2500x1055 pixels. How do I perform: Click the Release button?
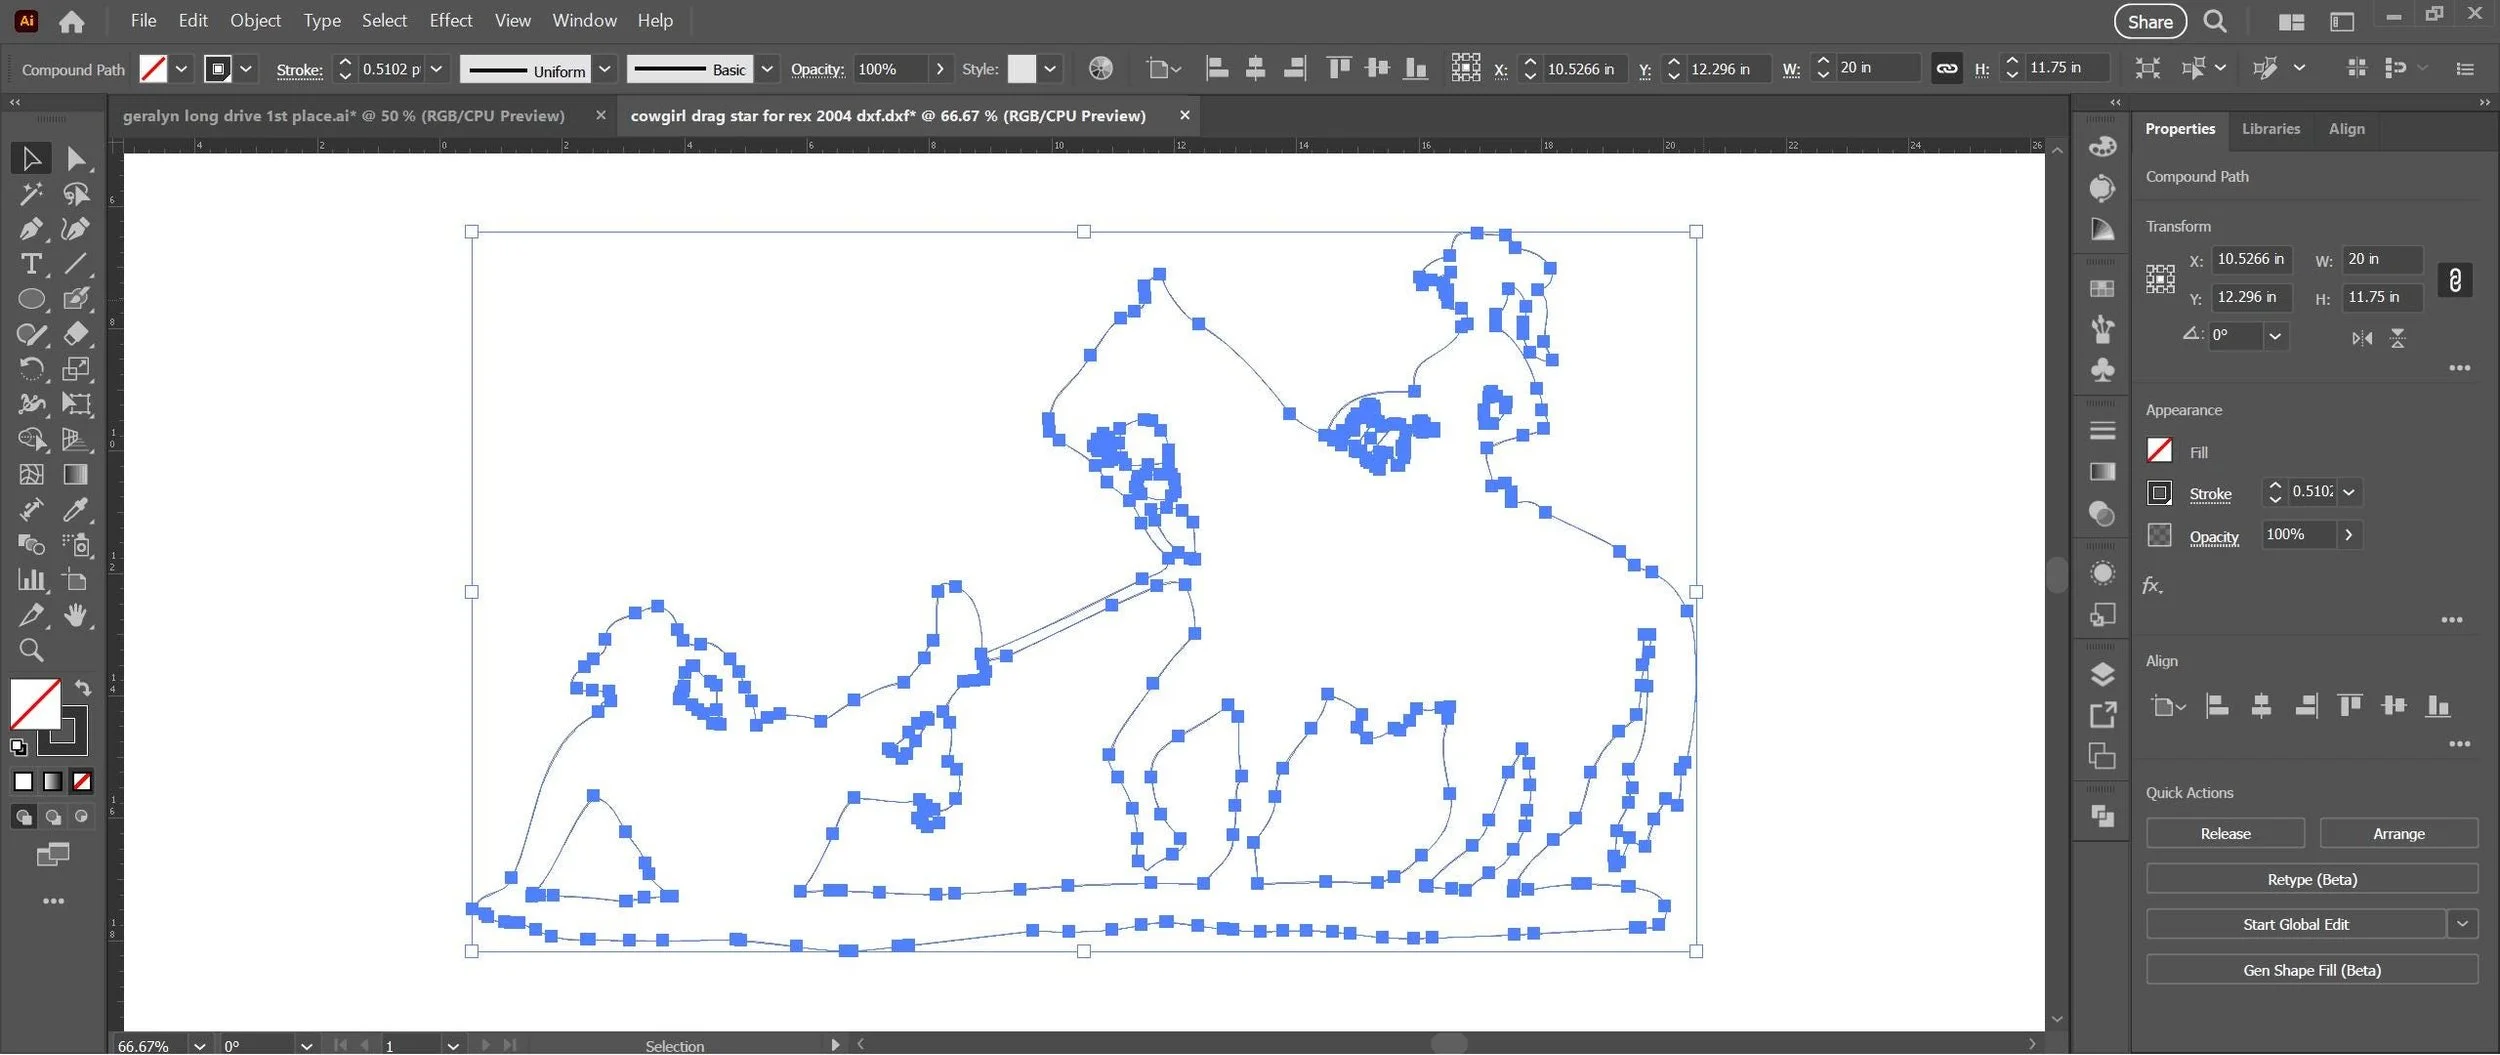2225,834
